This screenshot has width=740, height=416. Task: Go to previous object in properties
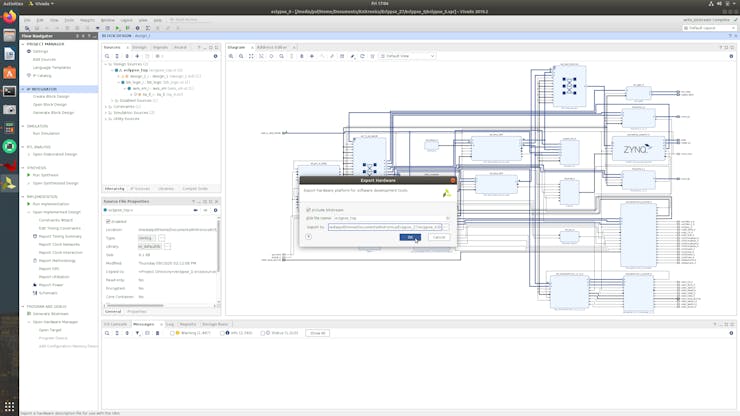[195, 210]
